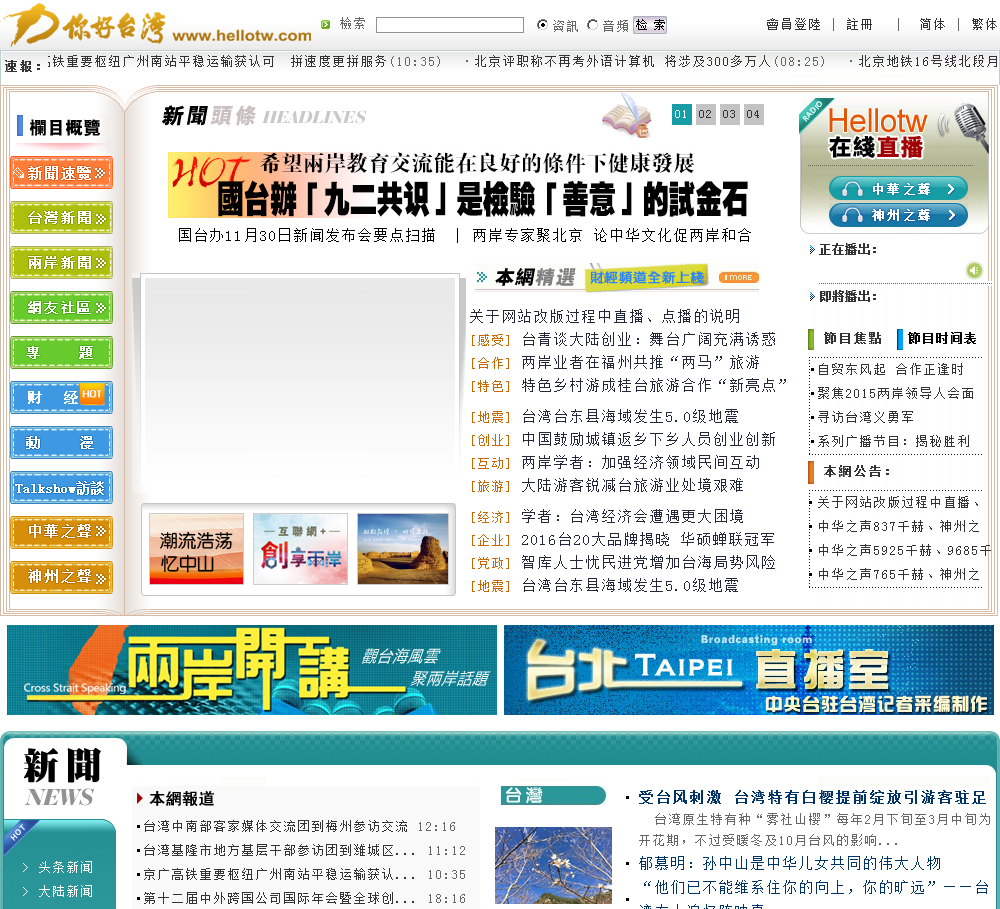Open 財经 sidebar menu item

coord(61,397)
